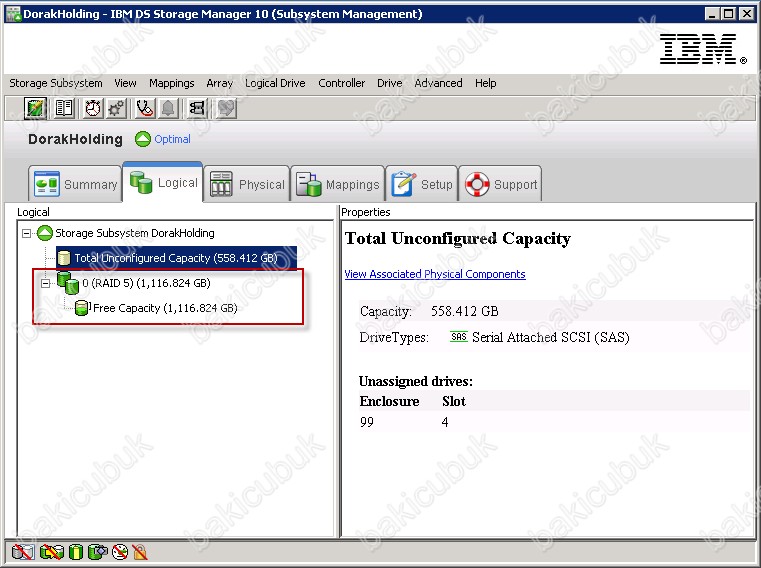Open the View menu
This screenshot has height=568, width=761.
(x=125, y=83)
